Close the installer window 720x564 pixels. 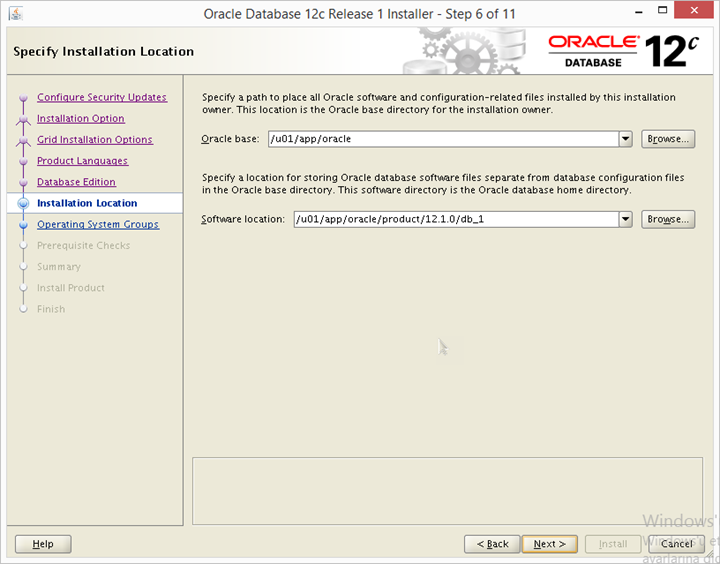(x=694, y=10)
